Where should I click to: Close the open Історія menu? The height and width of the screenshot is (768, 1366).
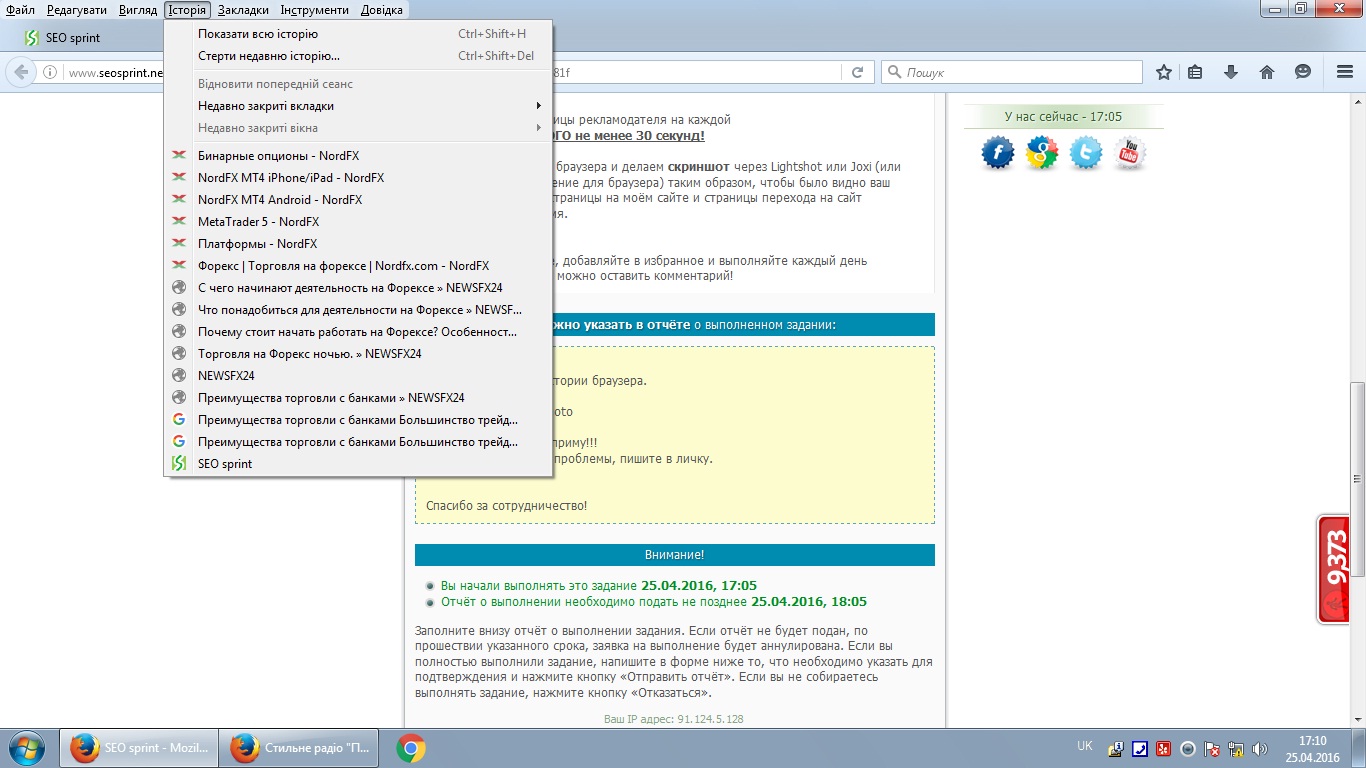point(188,10)
